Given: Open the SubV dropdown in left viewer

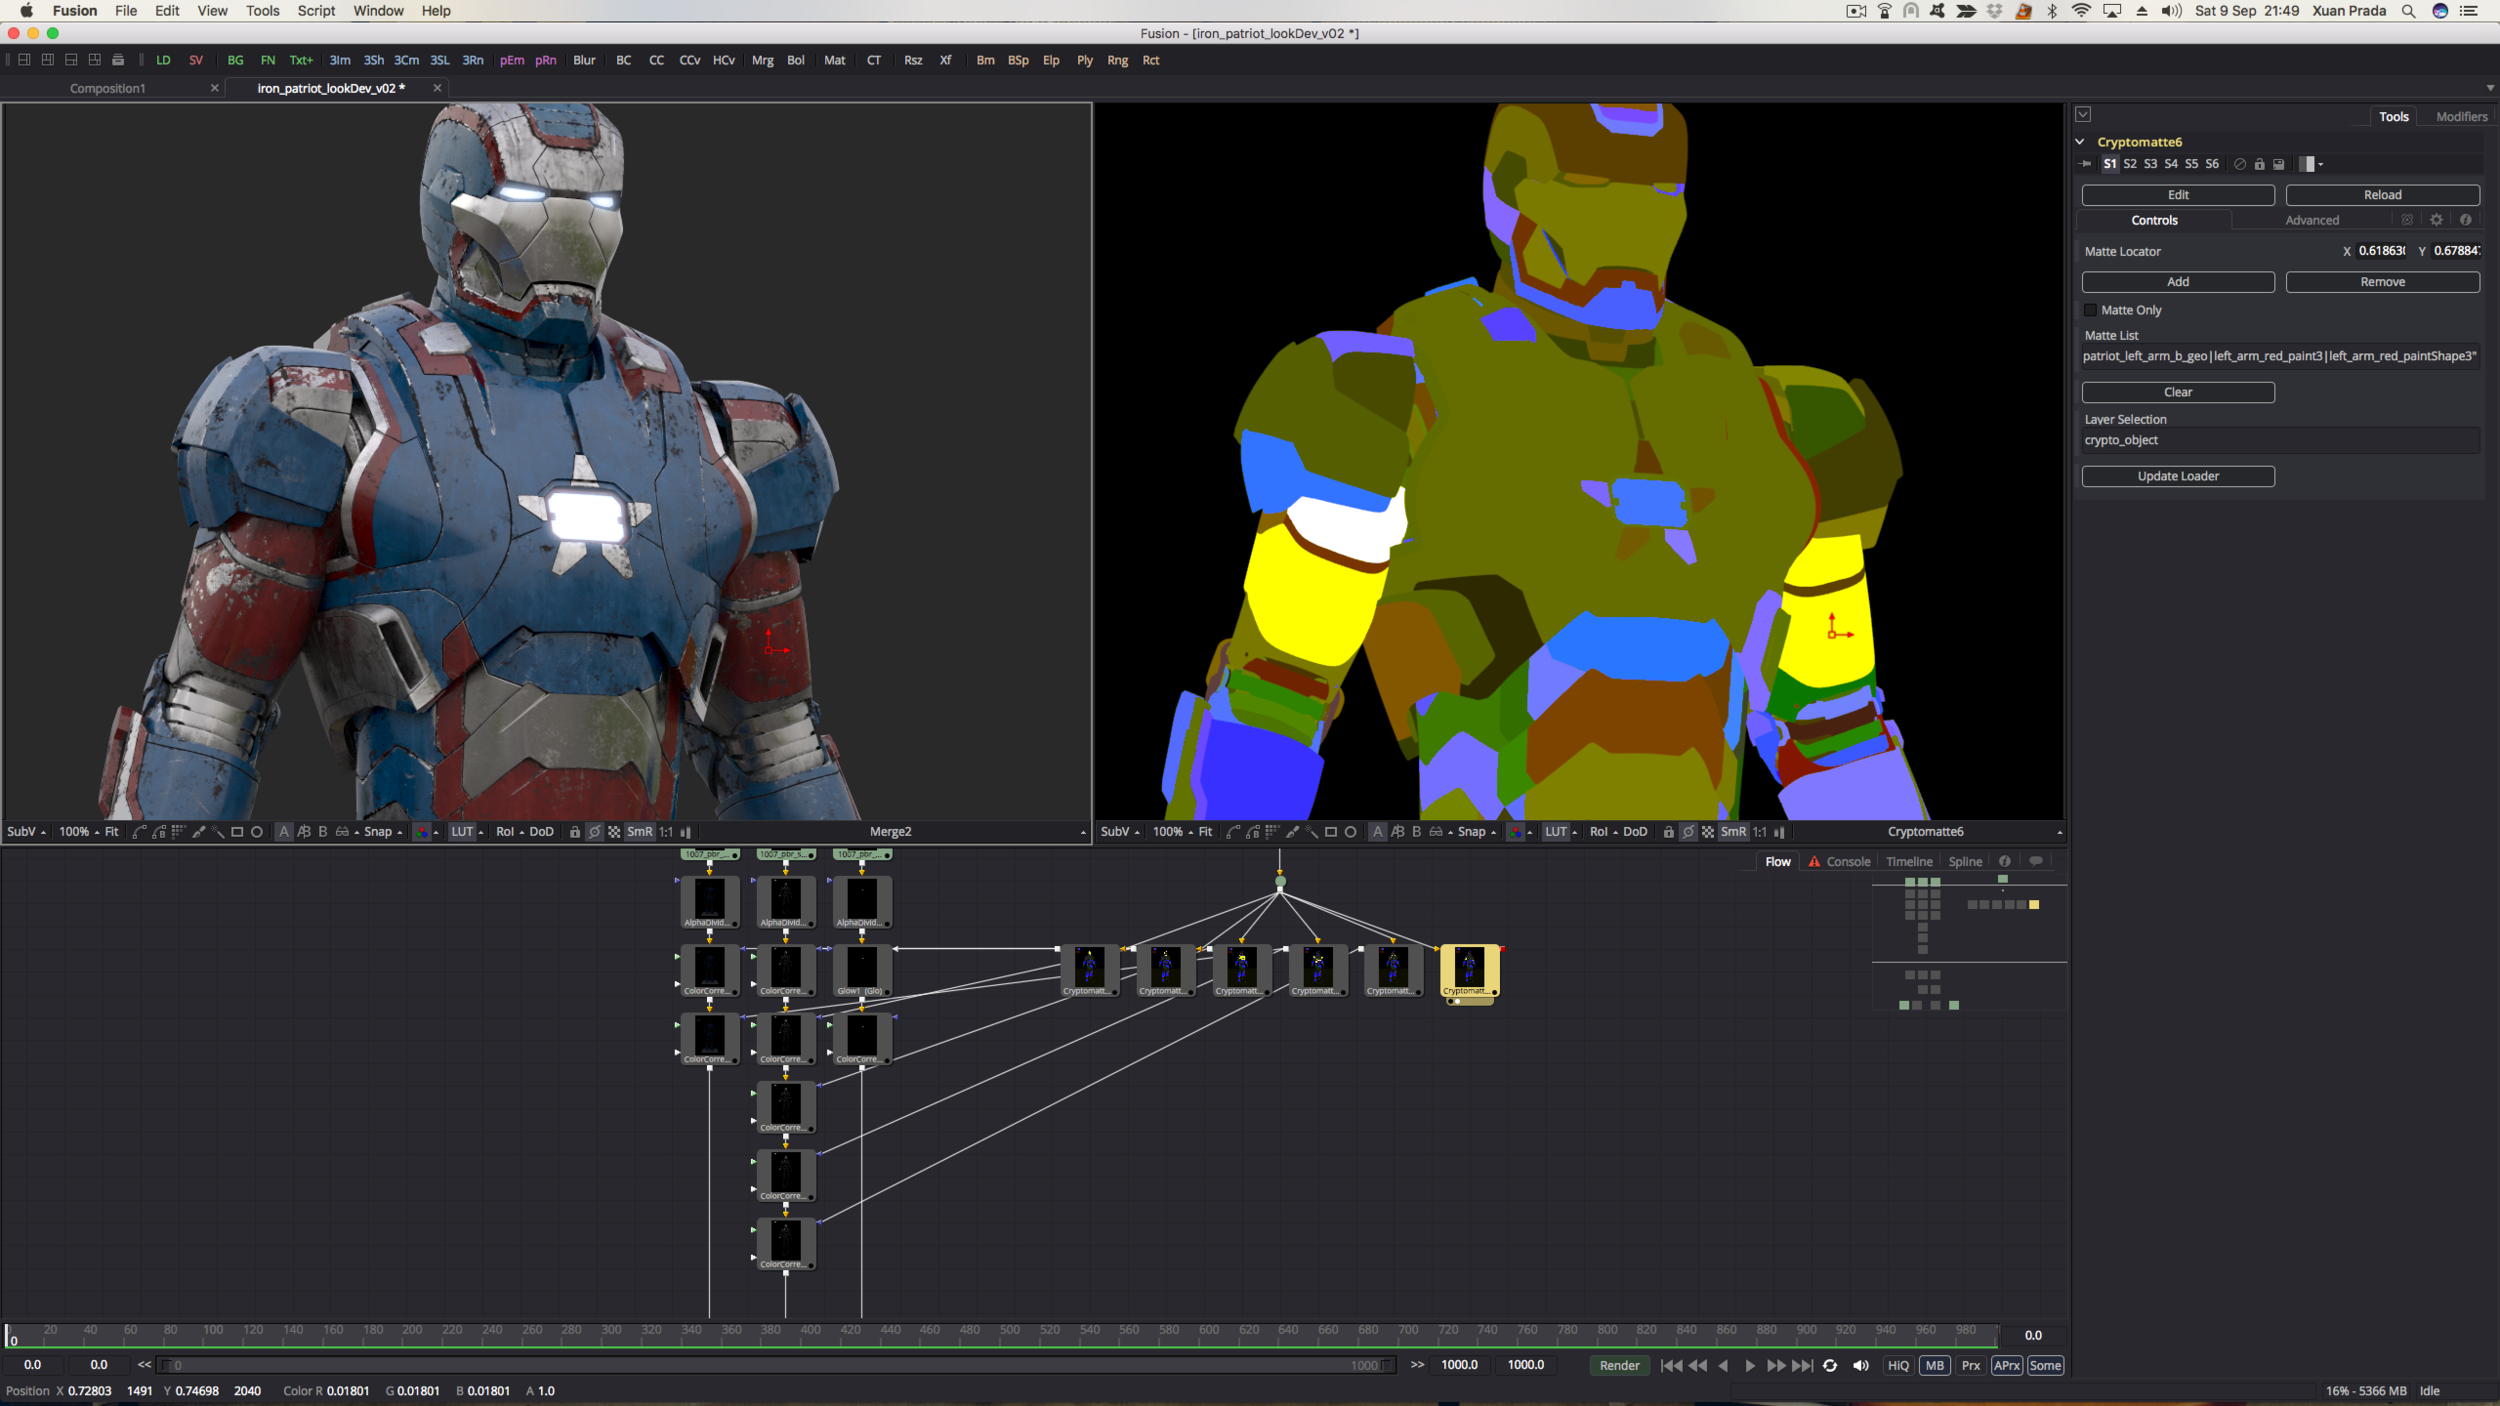Looking at the screenshot, I should click(x=26, y=832).
